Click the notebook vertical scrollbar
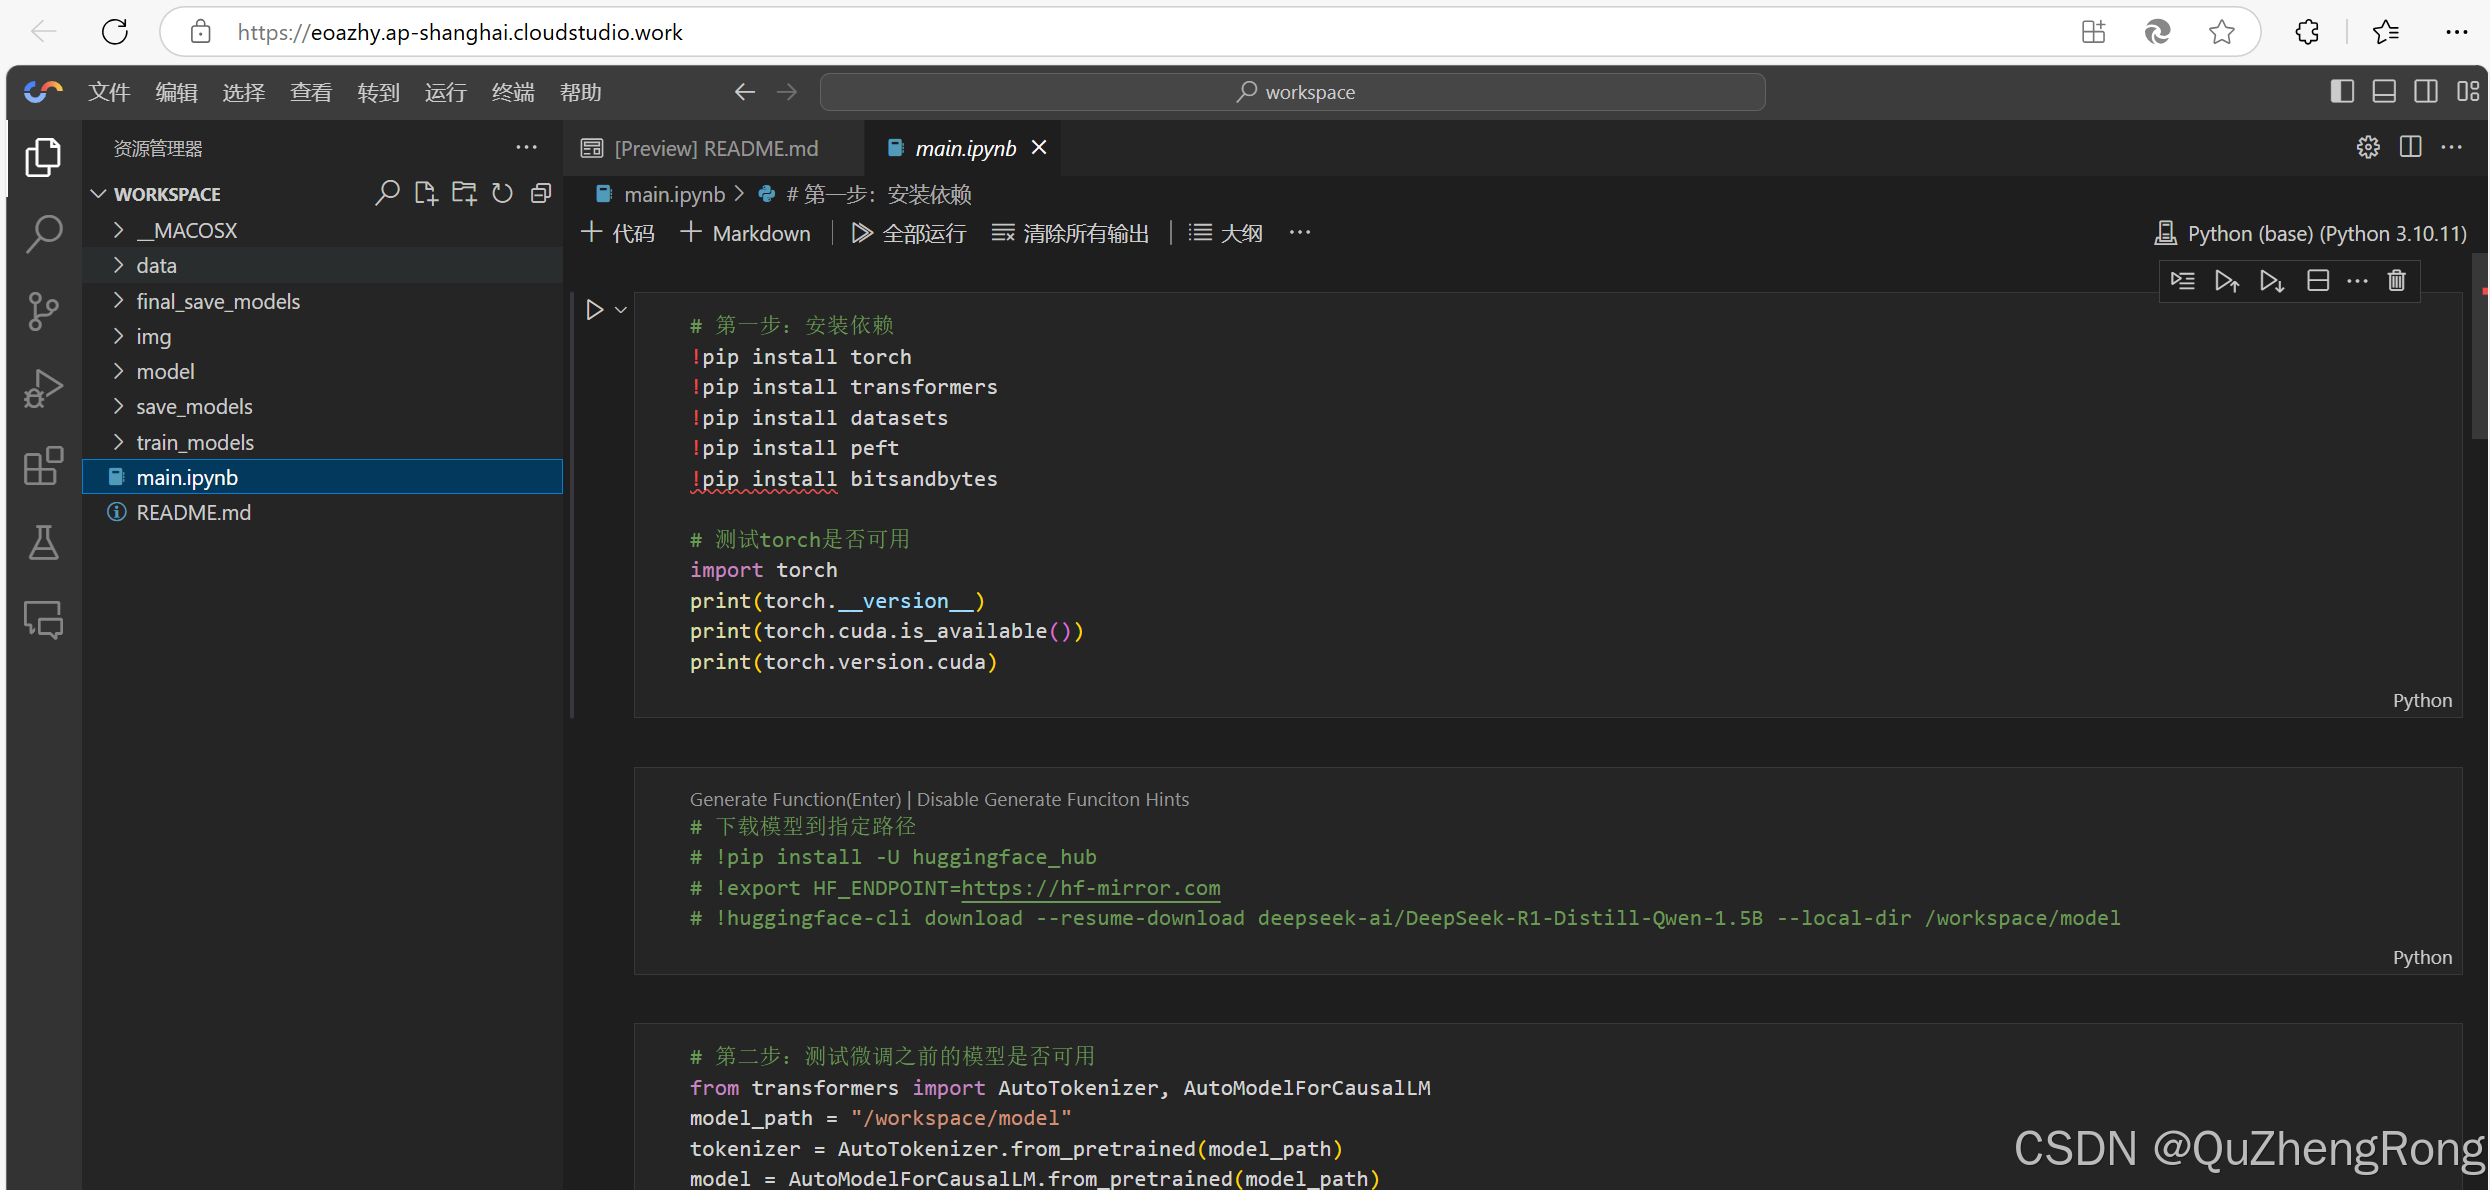2490x1190 pixels. click(2480, 347)
